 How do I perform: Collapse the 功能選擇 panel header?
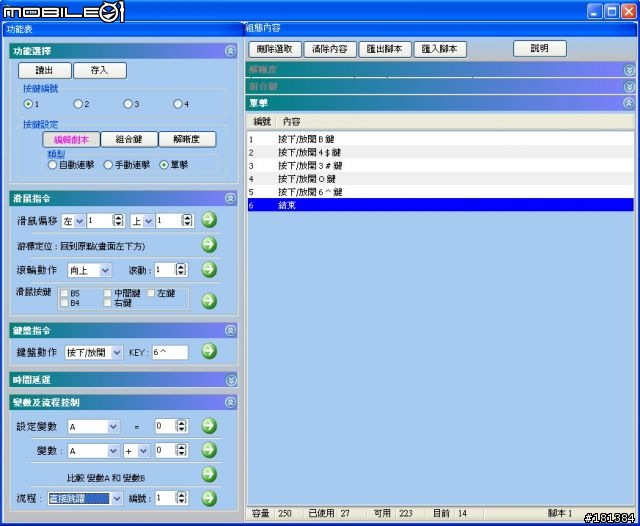(x=230, y=51)
